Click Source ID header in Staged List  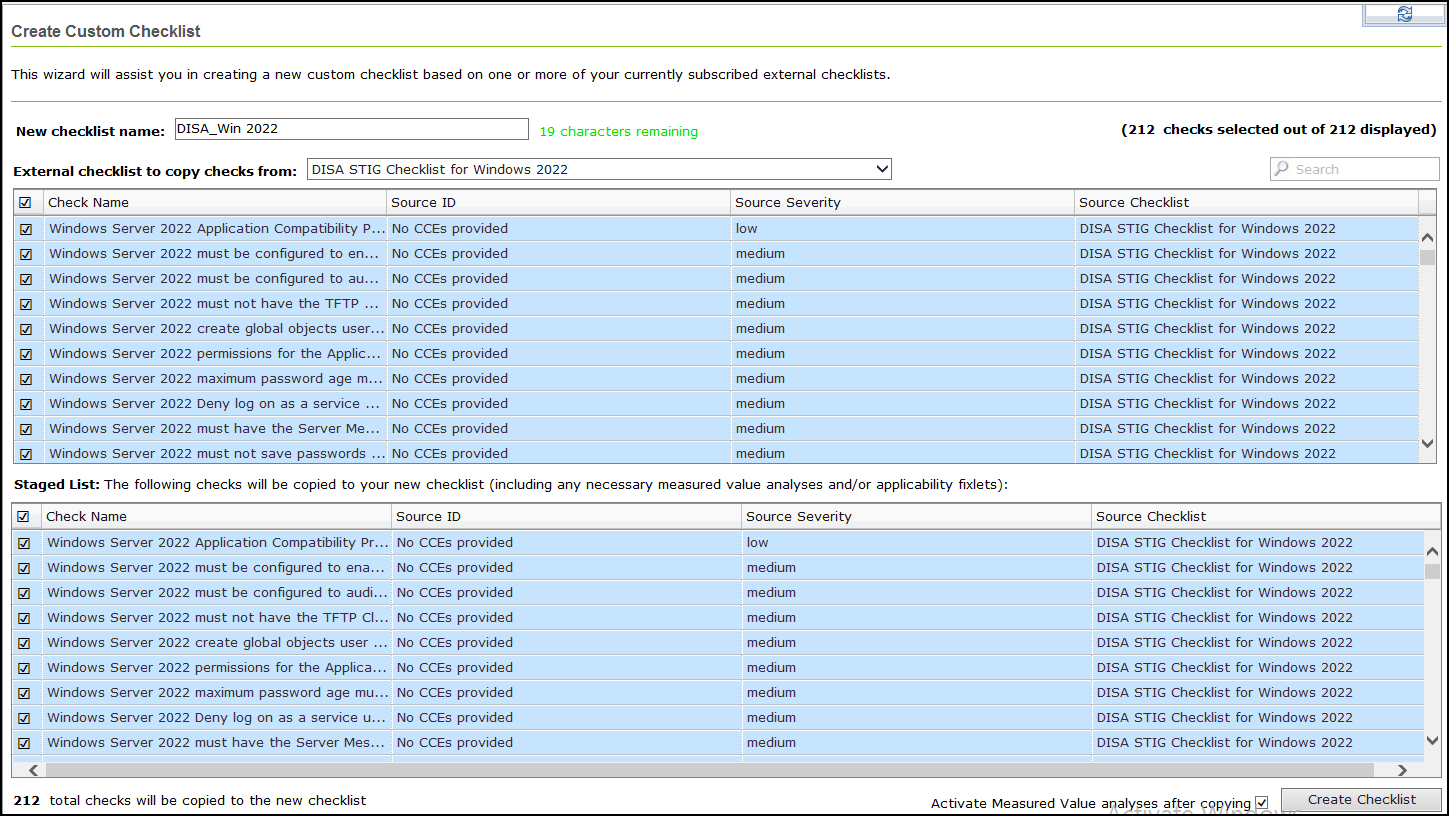pos(428,517)
